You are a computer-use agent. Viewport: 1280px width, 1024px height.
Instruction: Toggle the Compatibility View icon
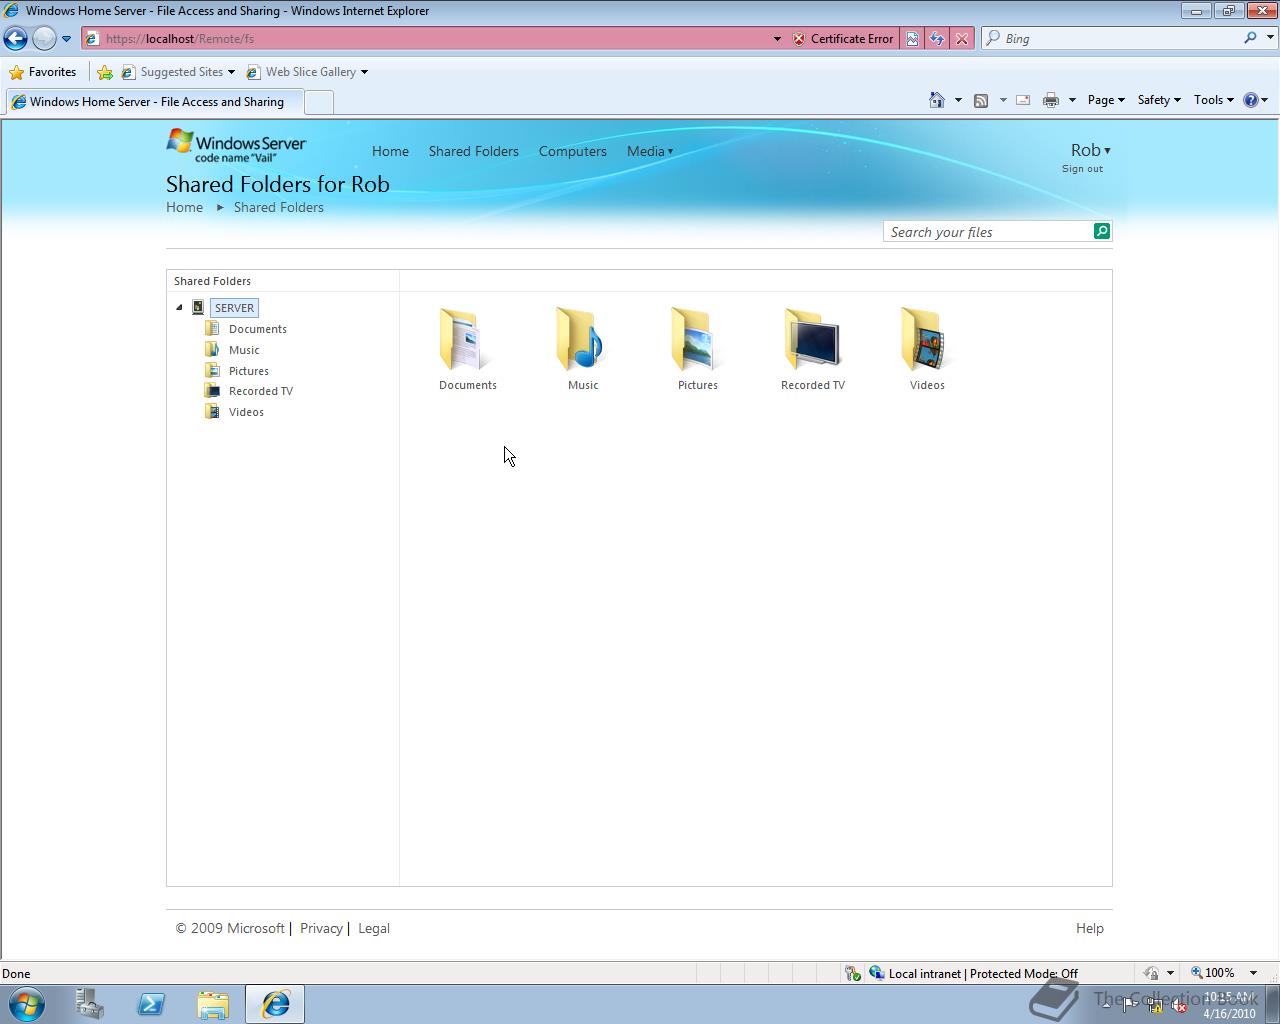[x=912, y=38]
